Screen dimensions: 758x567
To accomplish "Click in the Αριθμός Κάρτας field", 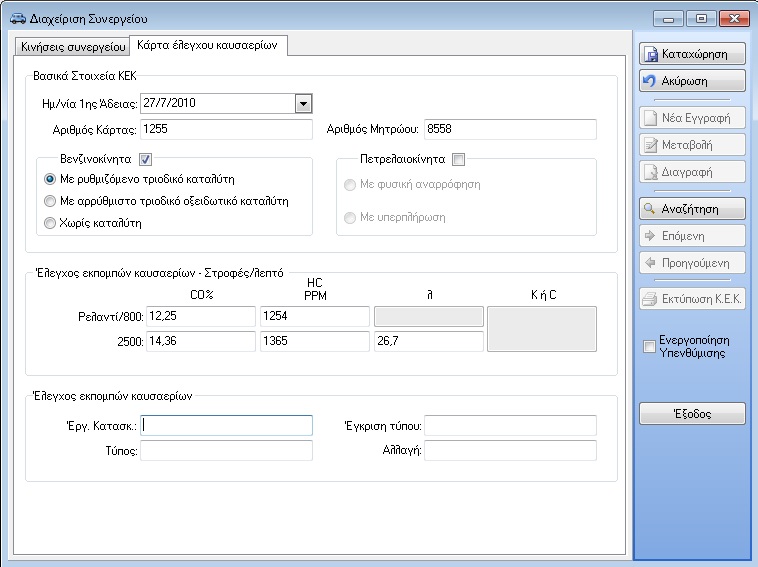I will (226, 129).
